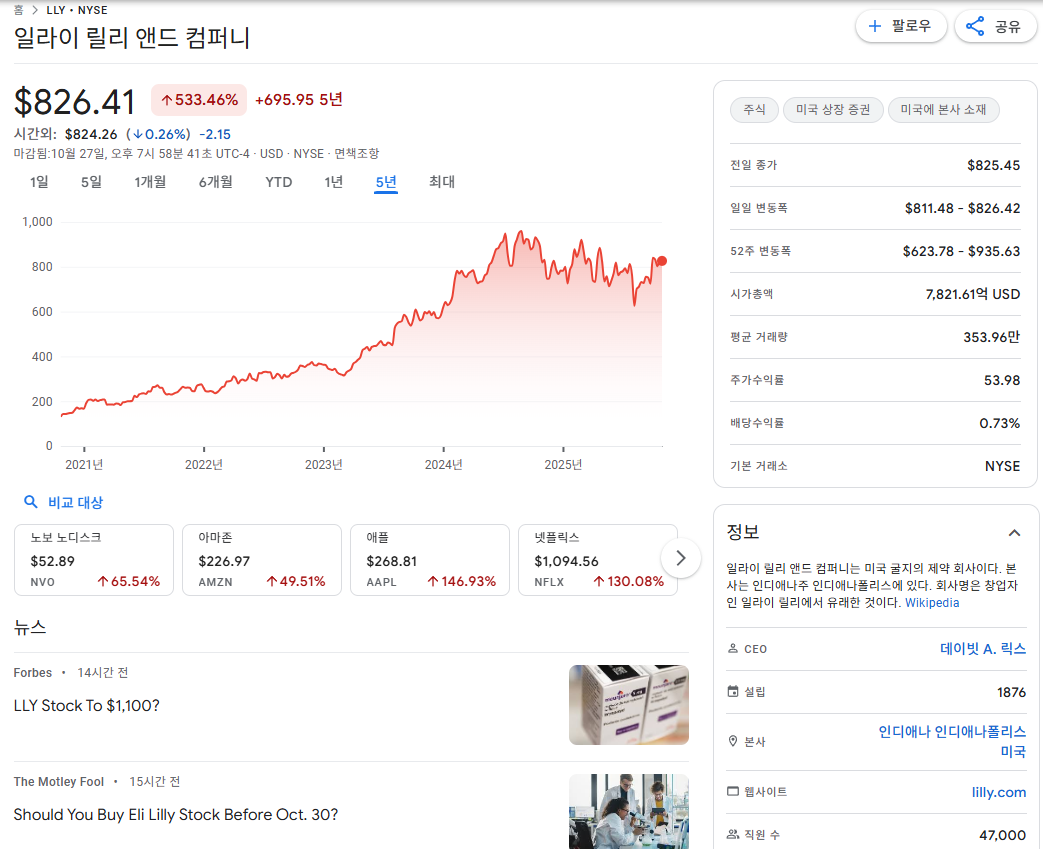This screenshot has height=849, width=1043.
Task: Collapse the 정보 section chevron
Action: pos(1014,532)
